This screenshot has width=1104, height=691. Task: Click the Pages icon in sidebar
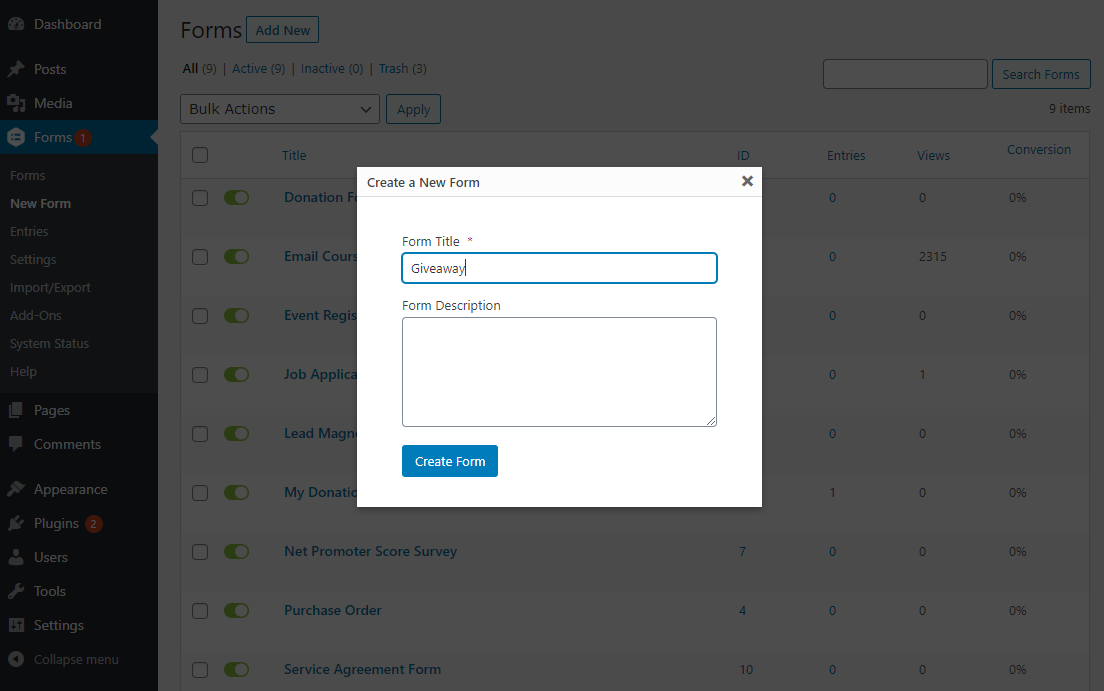click(16, 410)
